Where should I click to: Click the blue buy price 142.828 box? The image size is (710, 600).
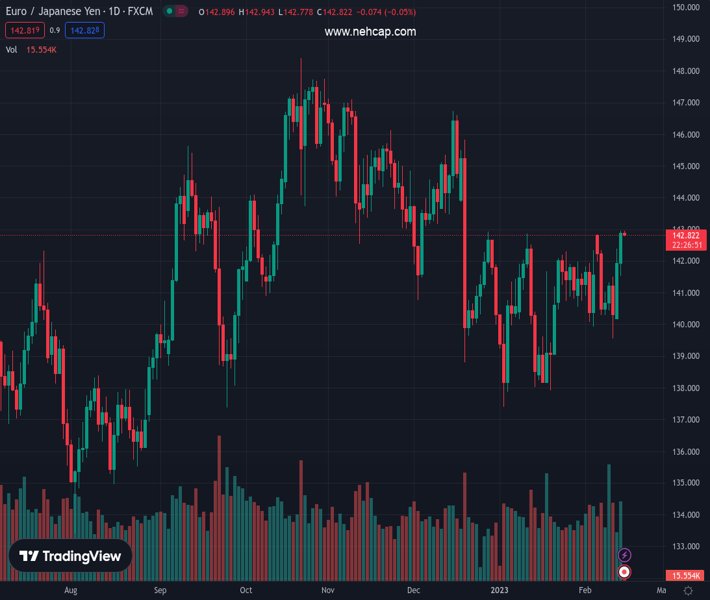coord(84,31)
